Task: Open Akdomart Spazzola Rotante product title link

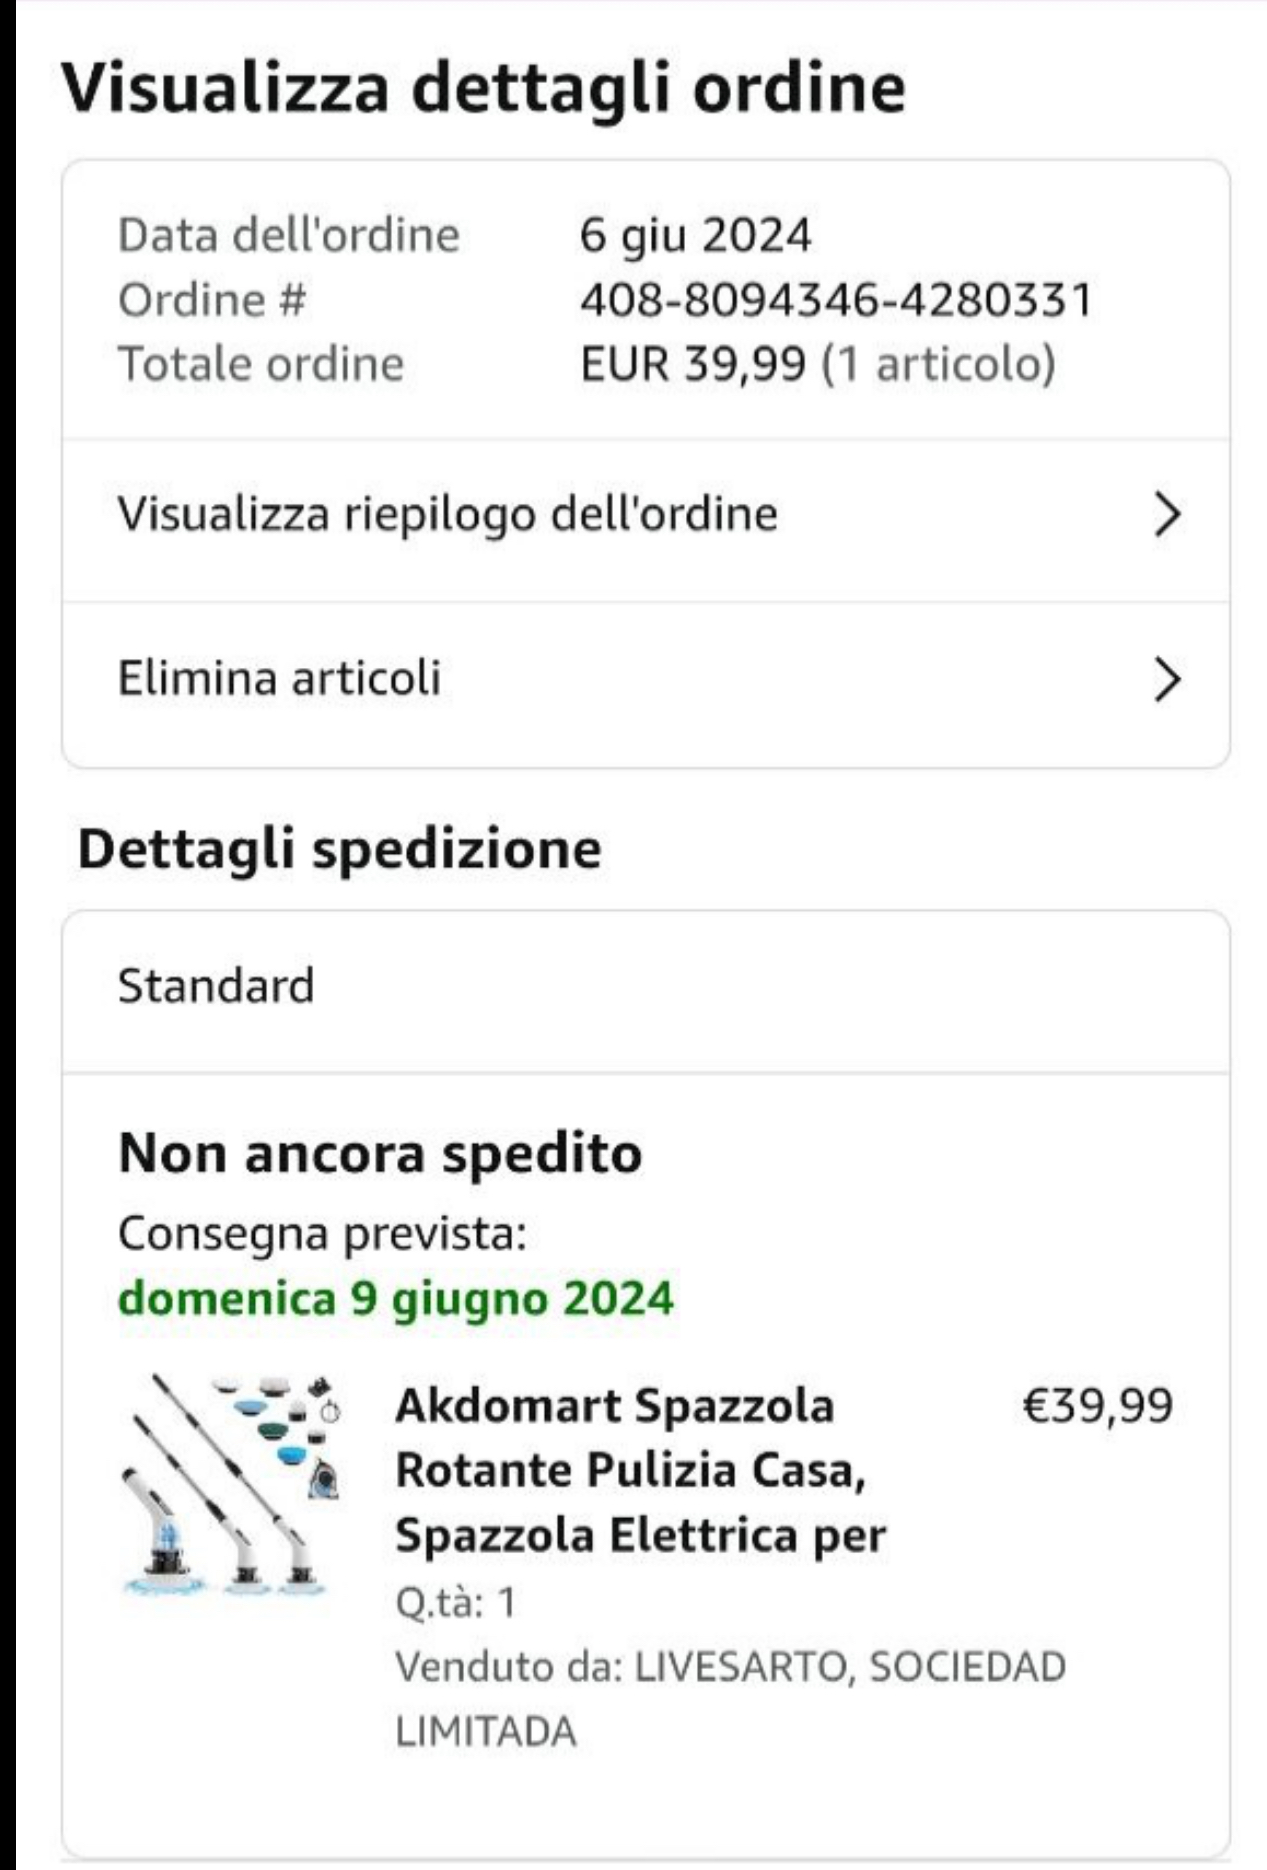Action: click(640, 1469)
